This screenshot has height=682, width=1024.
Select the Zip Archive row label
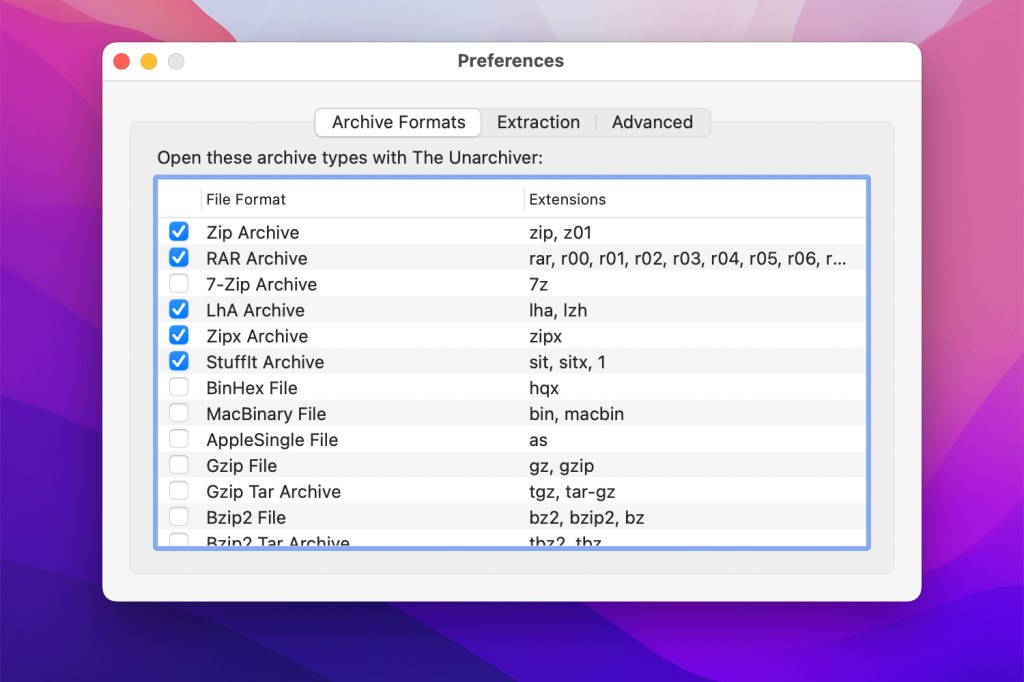click(253, 233)
